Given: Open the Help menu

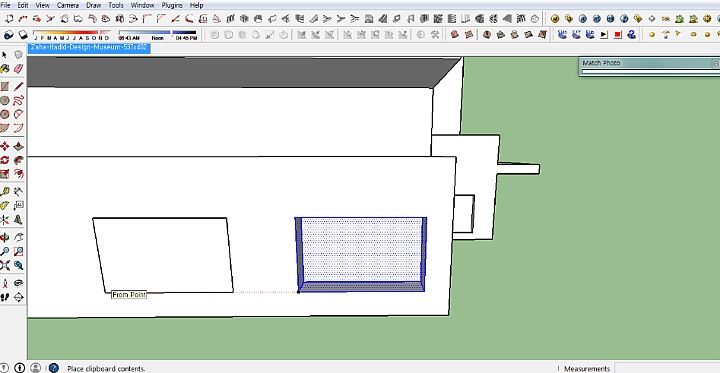Looking at the screenshot, I should tap(197, 5).
